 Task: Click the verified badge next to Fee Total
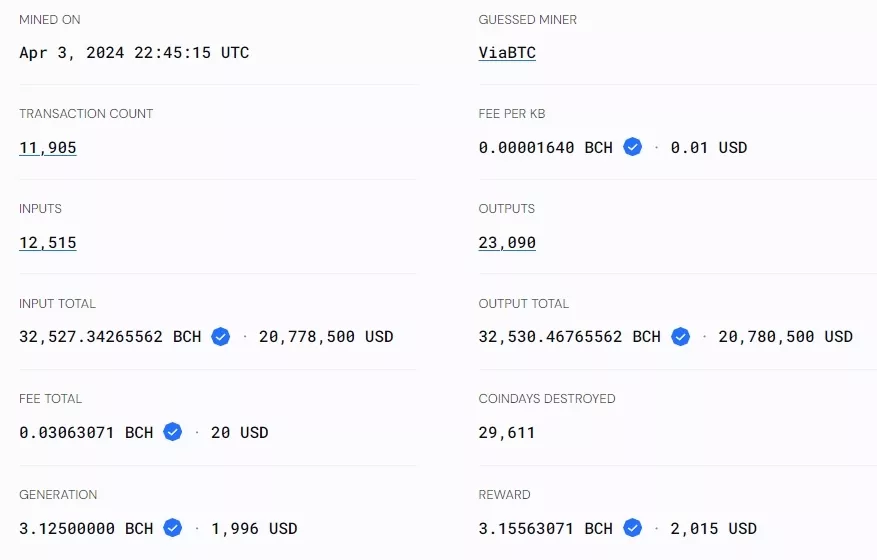coord(173,432)
